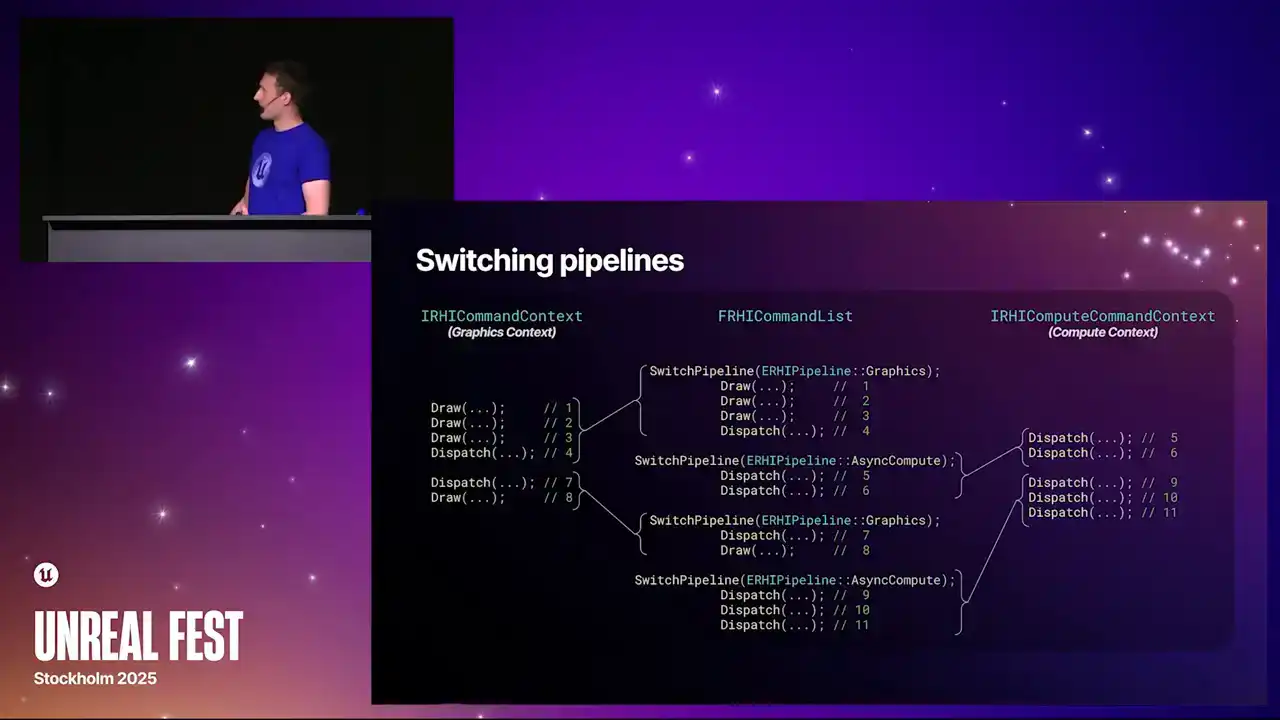Viewport: 1280px width, 720px height.
Task: Click the speaker's face in the video inset
Action: click(x=272, y=90)
